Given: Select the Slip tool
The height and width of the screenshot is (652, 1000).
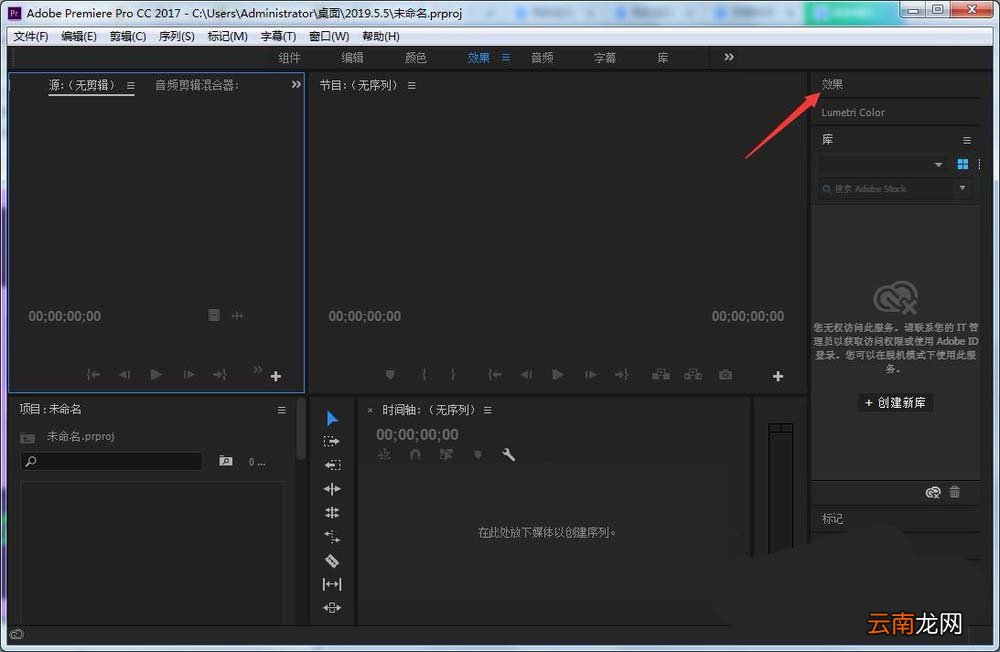Looking at the screenshot, I should point(332,584).
